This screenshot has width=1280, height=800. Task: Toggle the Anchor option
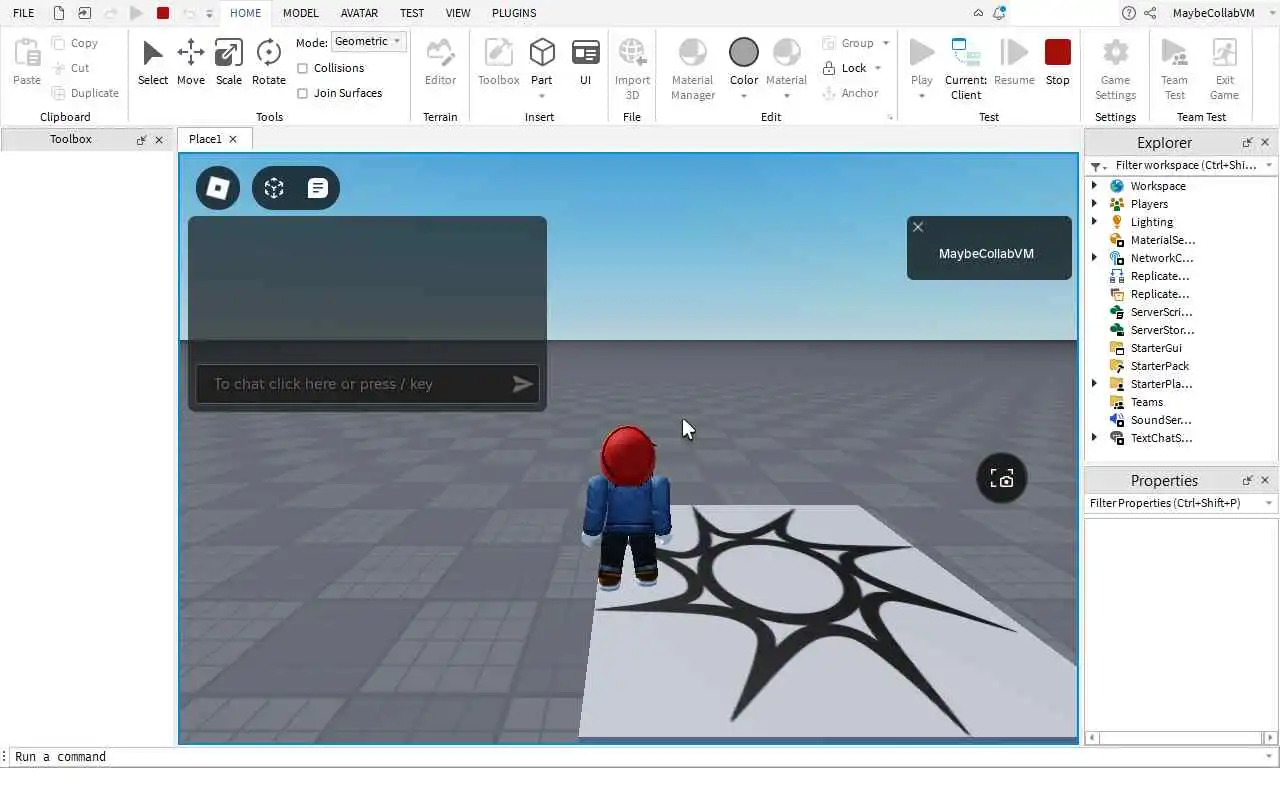tap(850, 93)
